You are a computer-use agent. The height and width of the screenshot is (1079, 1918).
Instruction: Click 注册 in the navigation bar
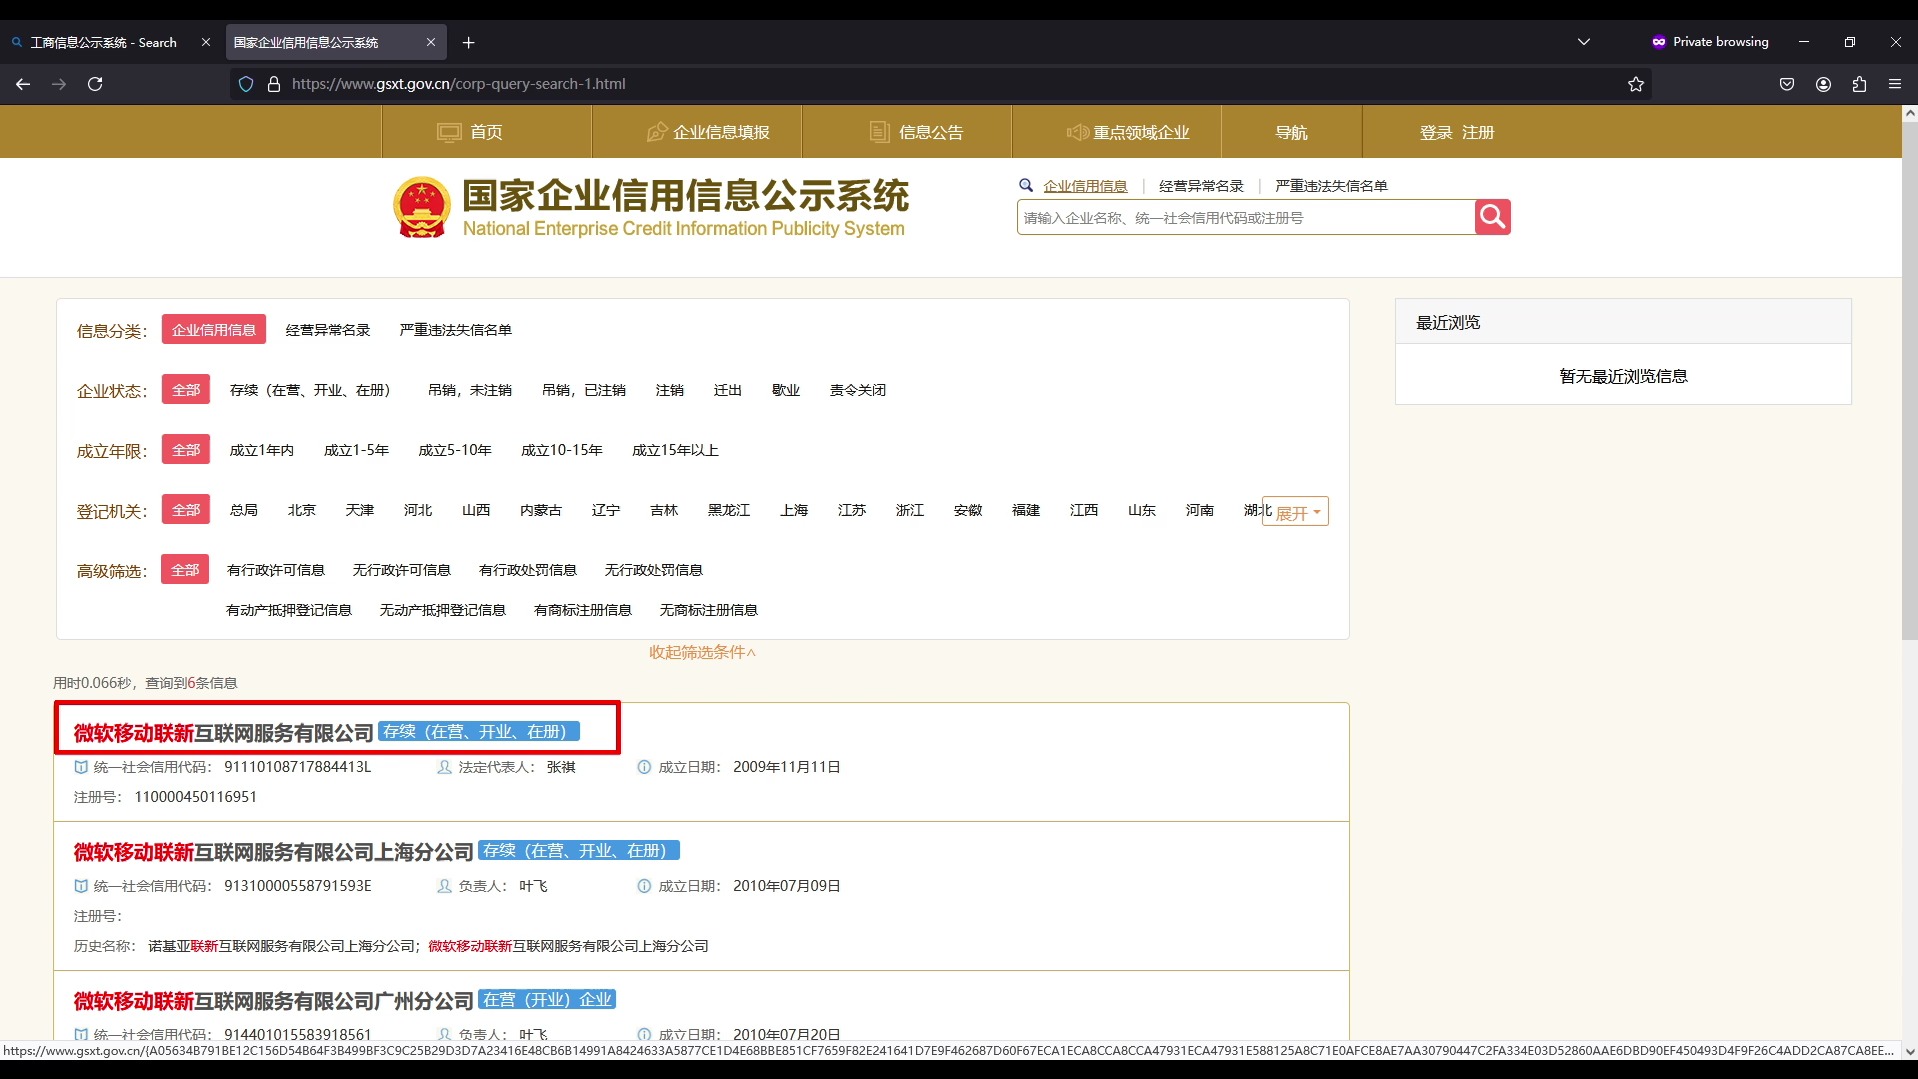1478,132
